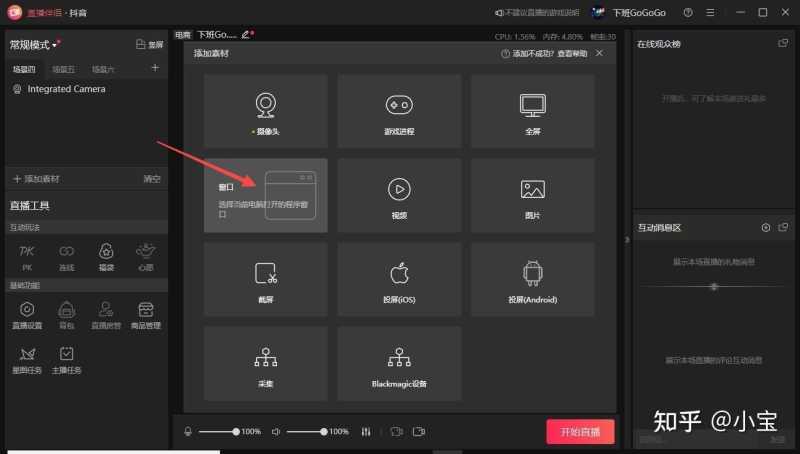Viewport: 800px width, 454px height.
Task: Toggle the speaker mute icon
Action: point(275,432)
